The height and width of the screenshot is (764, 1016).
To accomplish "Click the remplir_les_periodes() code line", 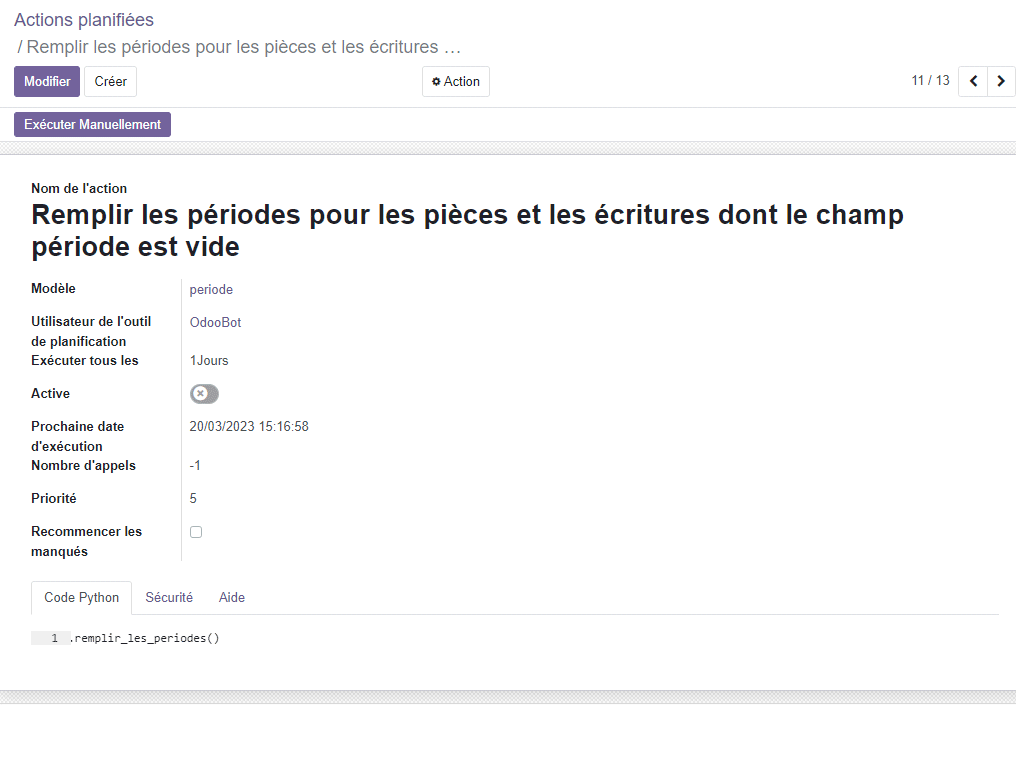I will click(x=145, y=638).
